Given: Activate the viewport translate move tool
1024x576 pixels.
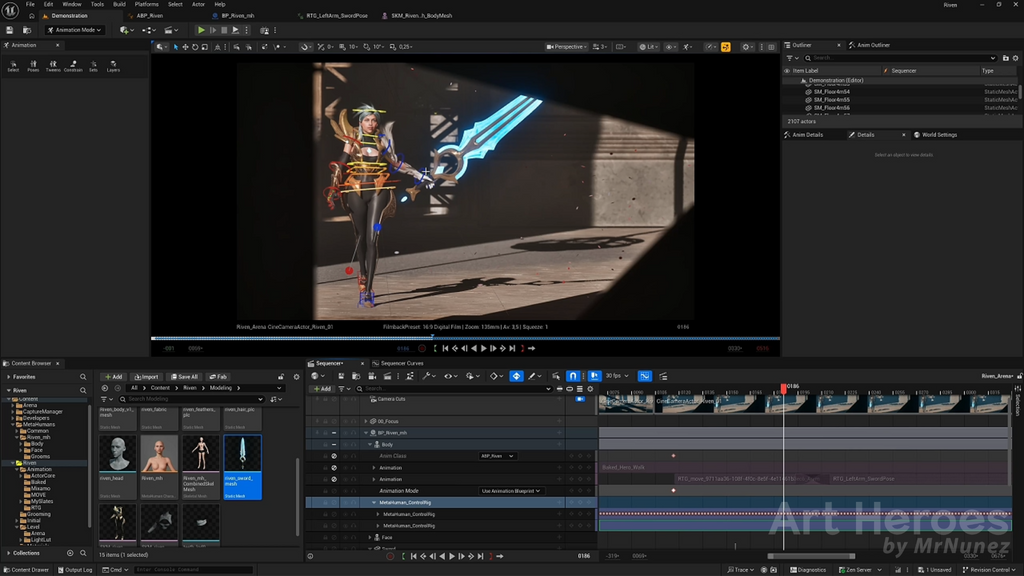Looking at the screenshot, I should 185,47.
